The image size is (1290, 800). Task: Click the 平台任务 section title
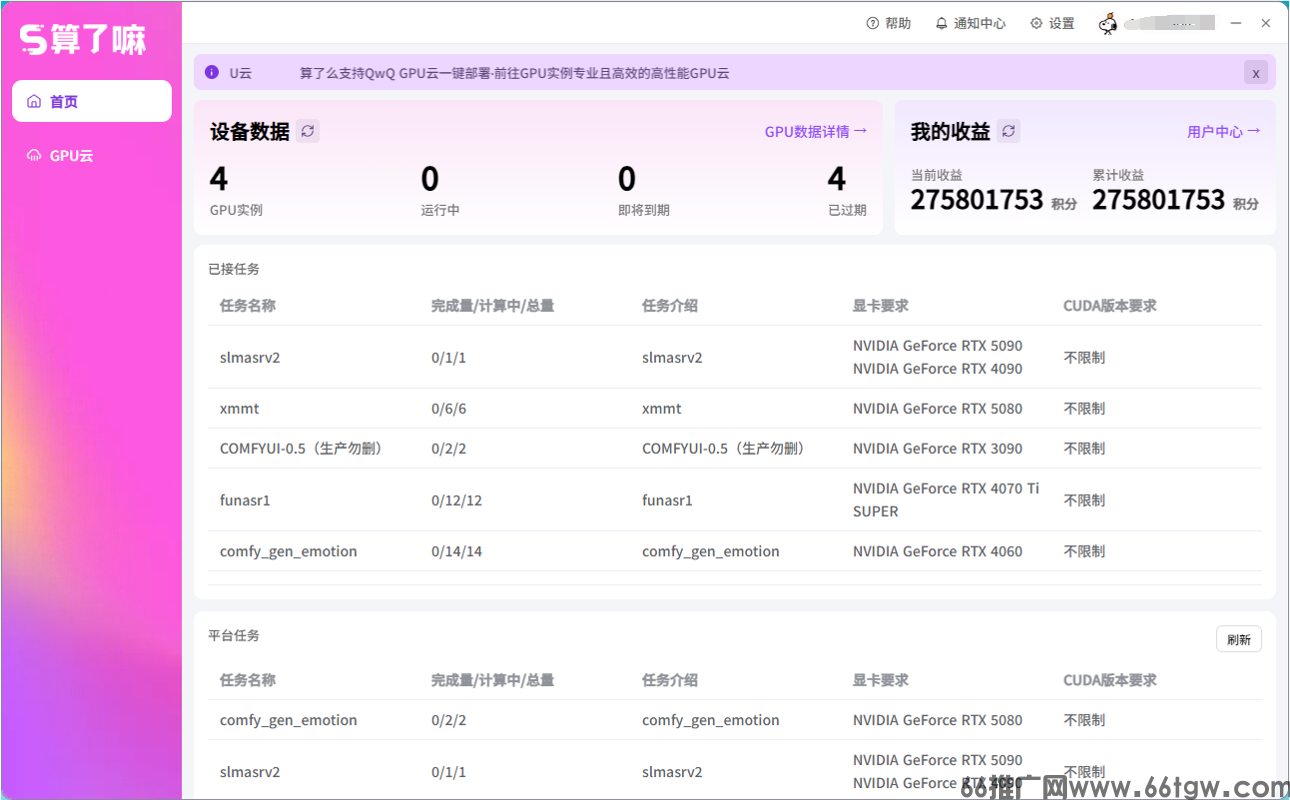coord(234,635)
